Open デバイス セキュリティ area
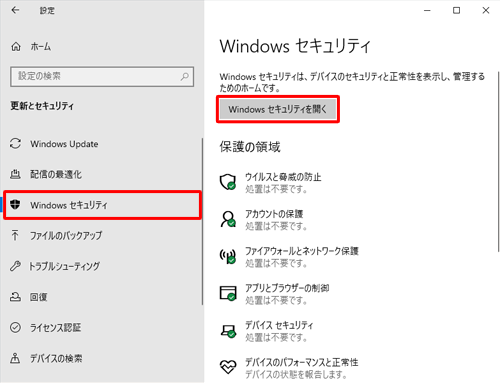 (267, 331)
